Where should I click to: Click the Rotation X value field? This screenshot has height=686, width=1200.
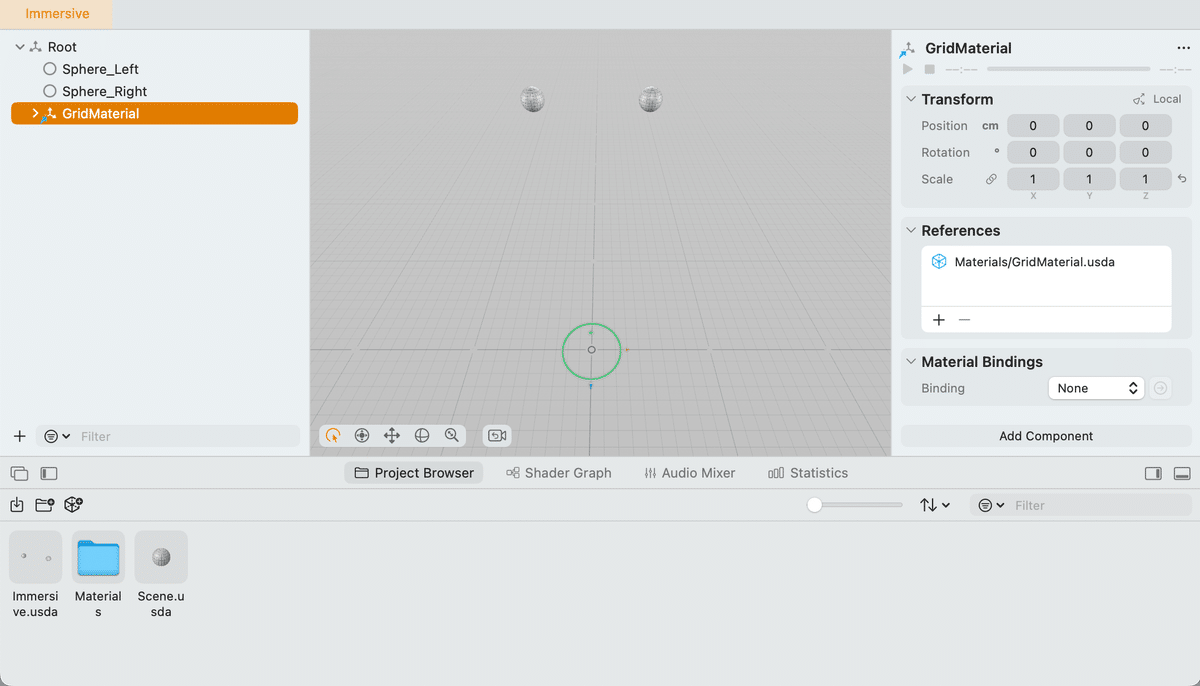point(1033,153)
